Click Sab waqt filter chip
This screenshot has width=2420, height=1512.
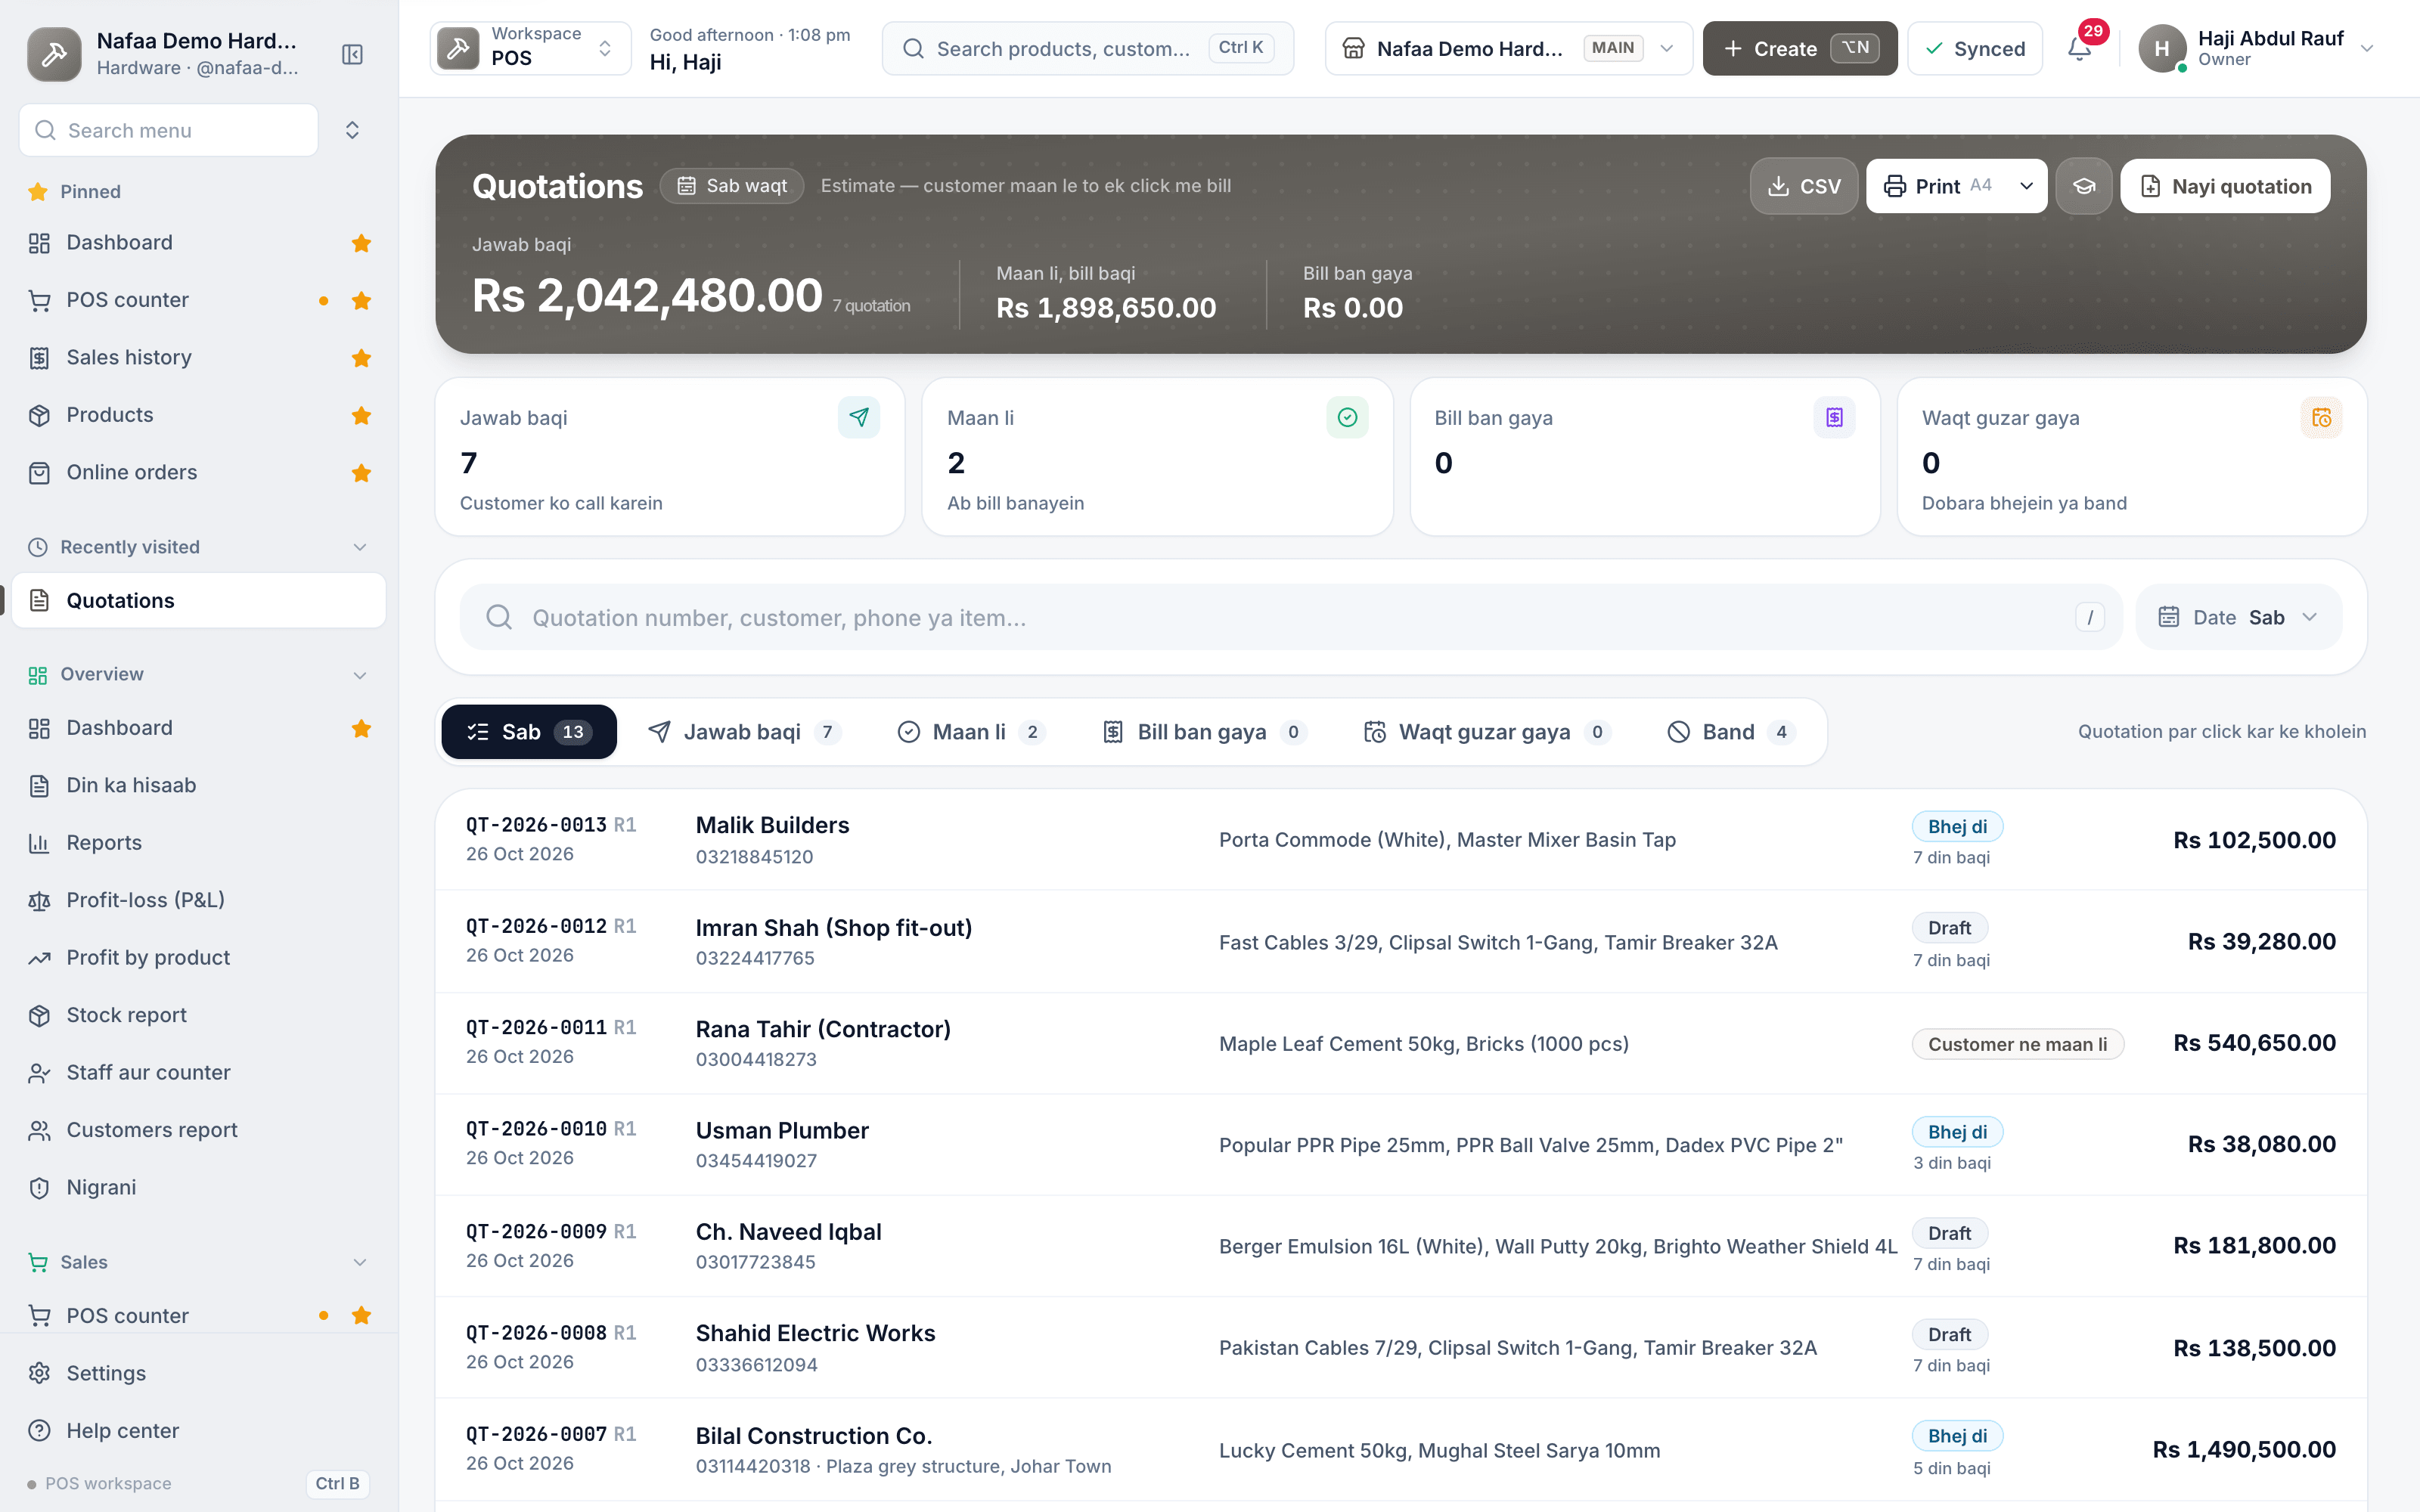pos(732,186)
